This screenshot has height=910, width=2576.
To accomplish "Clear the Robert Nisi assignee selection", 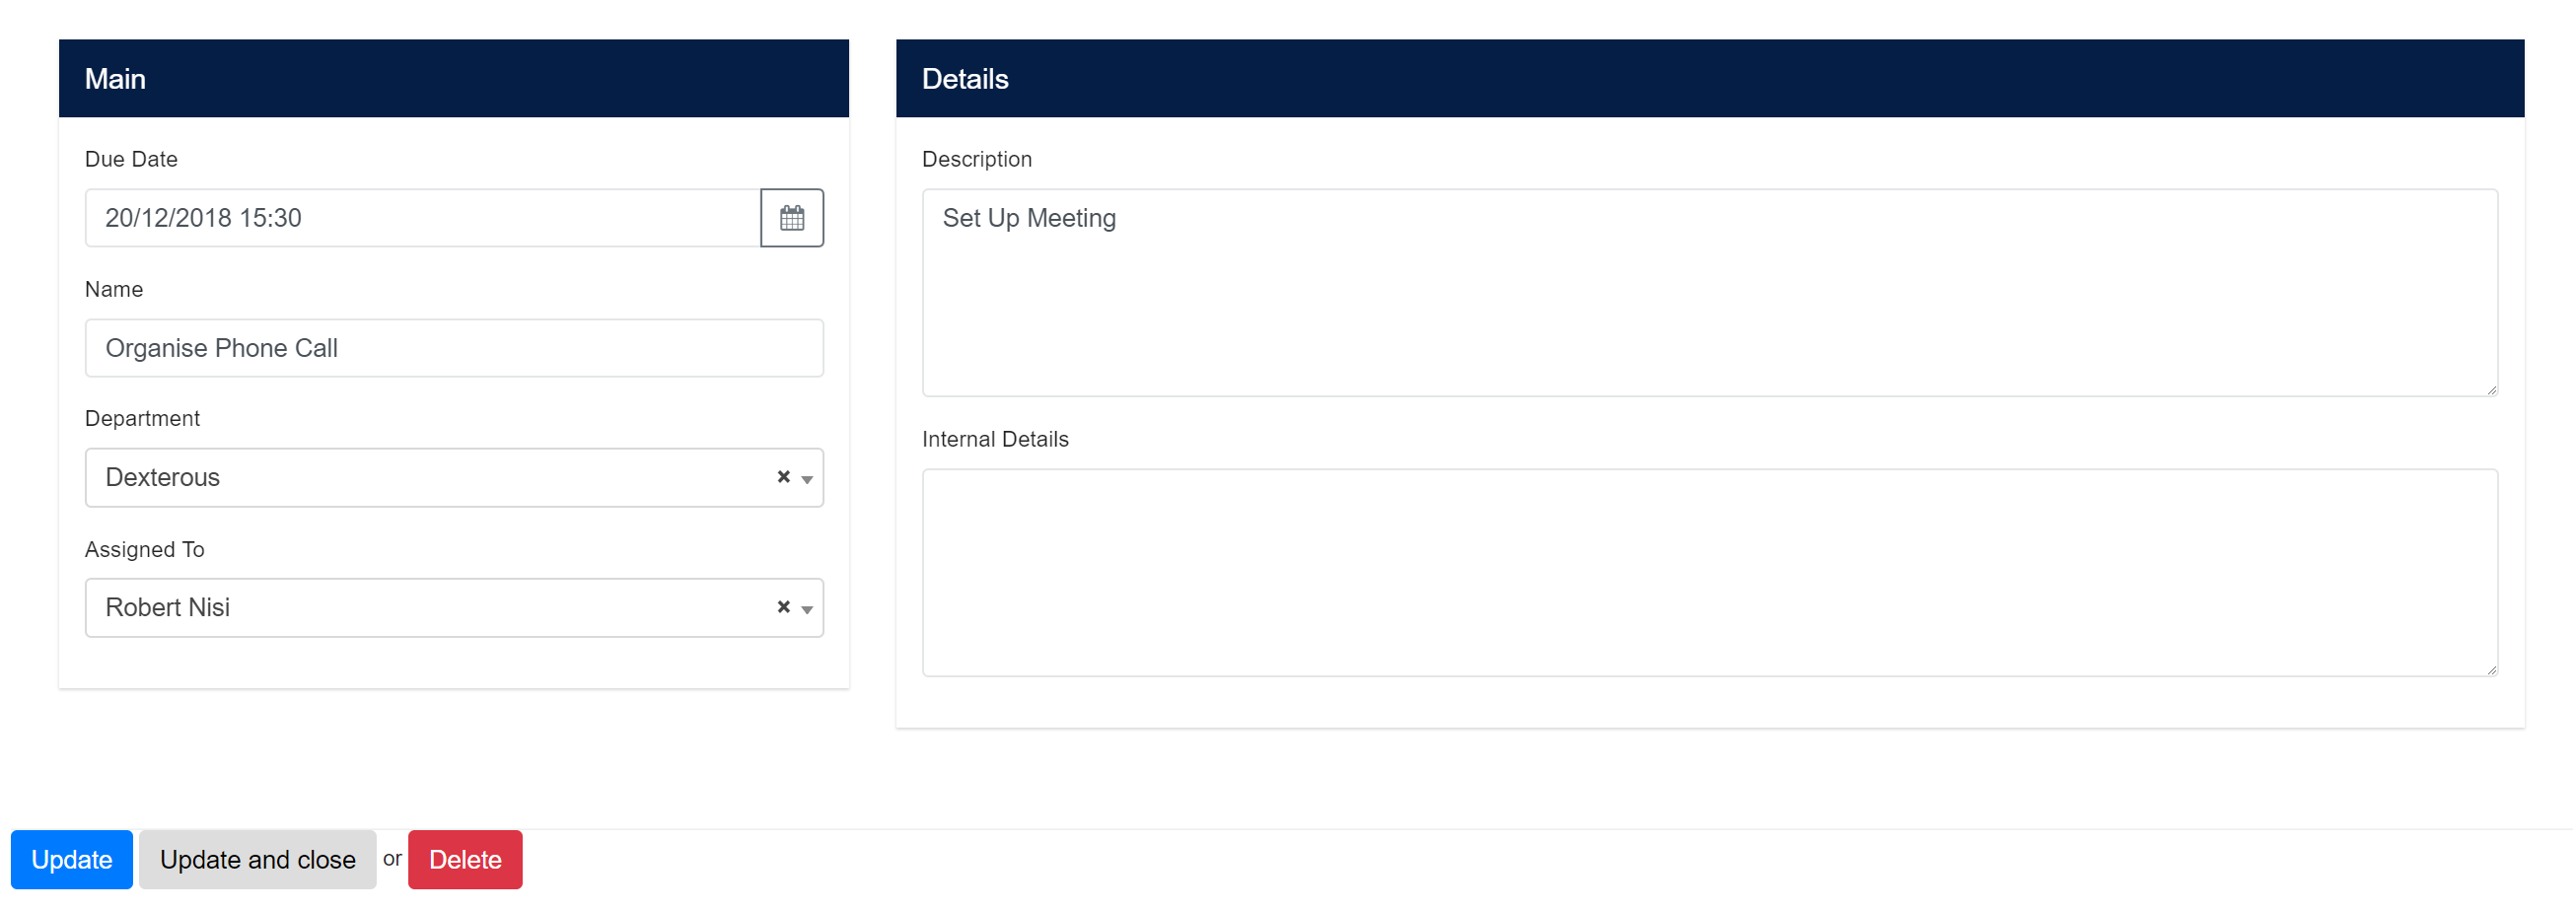I will click(x=784, y=607).
